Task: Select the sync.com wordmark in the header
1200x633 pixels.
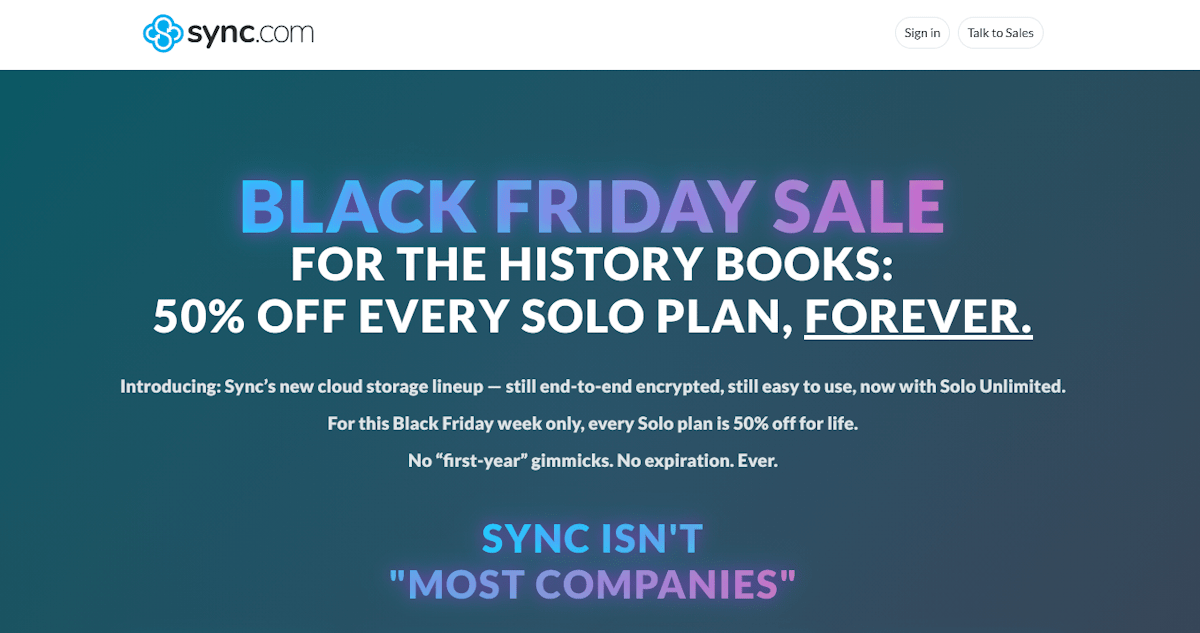Action: 248,32
